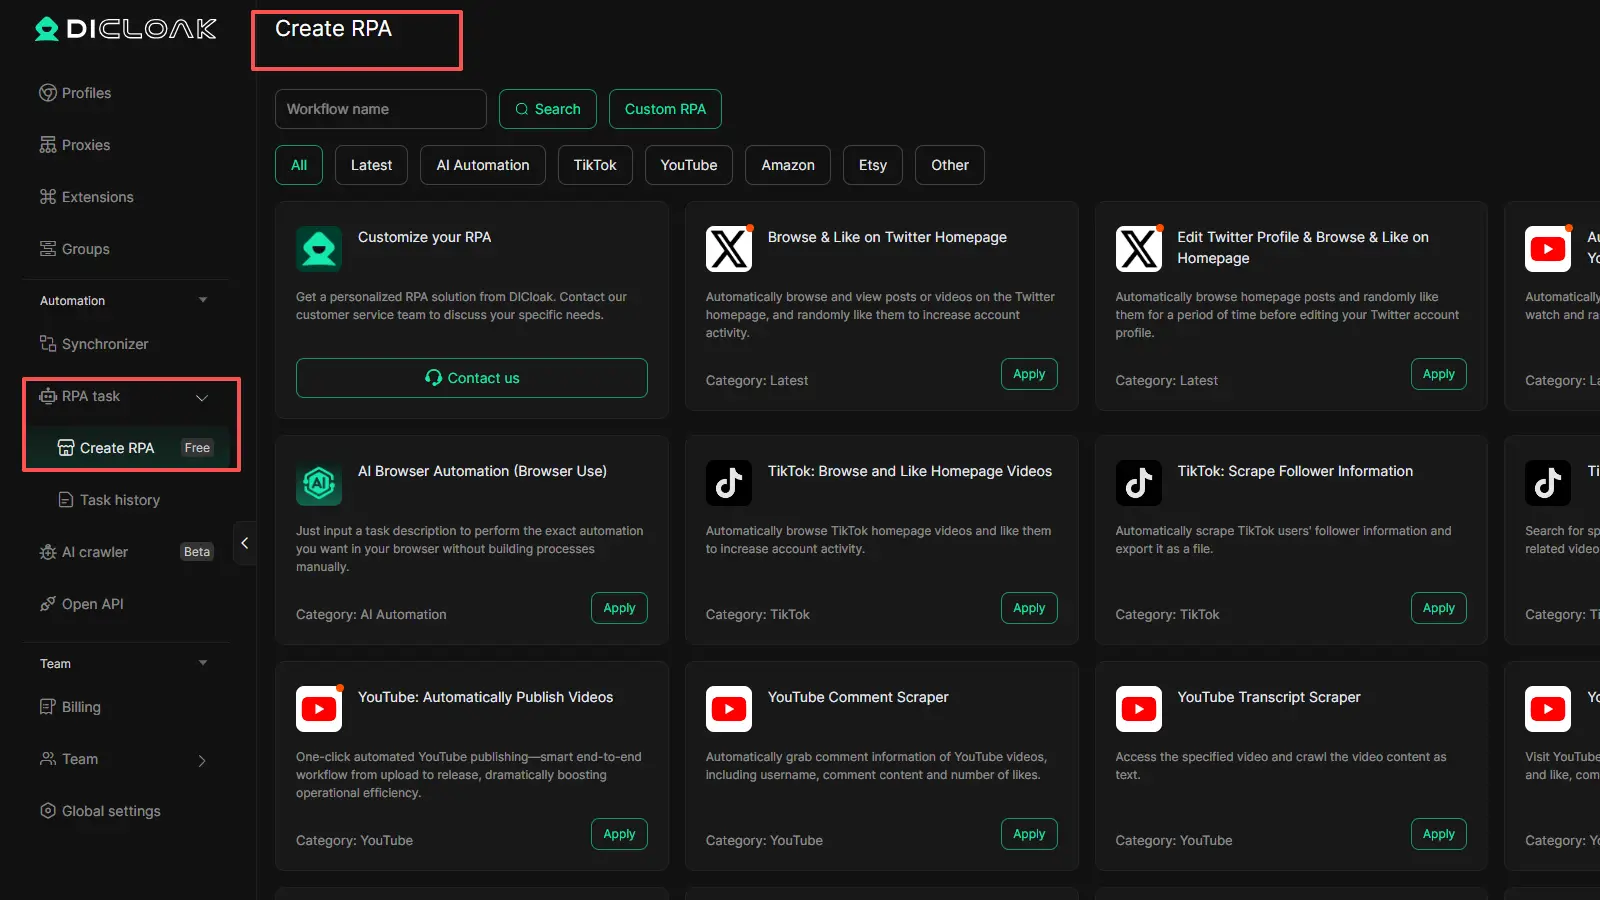Open the Proxies sidebar section

[86, 145]
